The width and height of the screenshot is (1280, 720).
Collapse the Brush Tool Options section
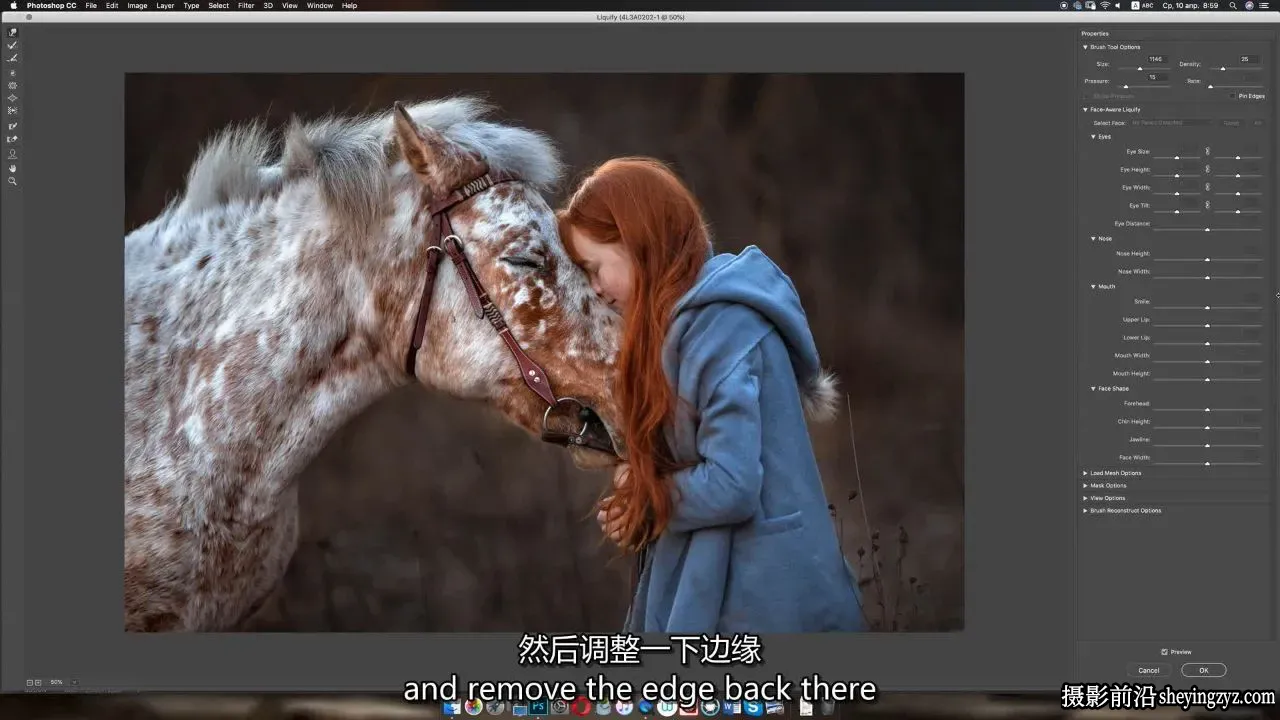[x=1086, y=47]
